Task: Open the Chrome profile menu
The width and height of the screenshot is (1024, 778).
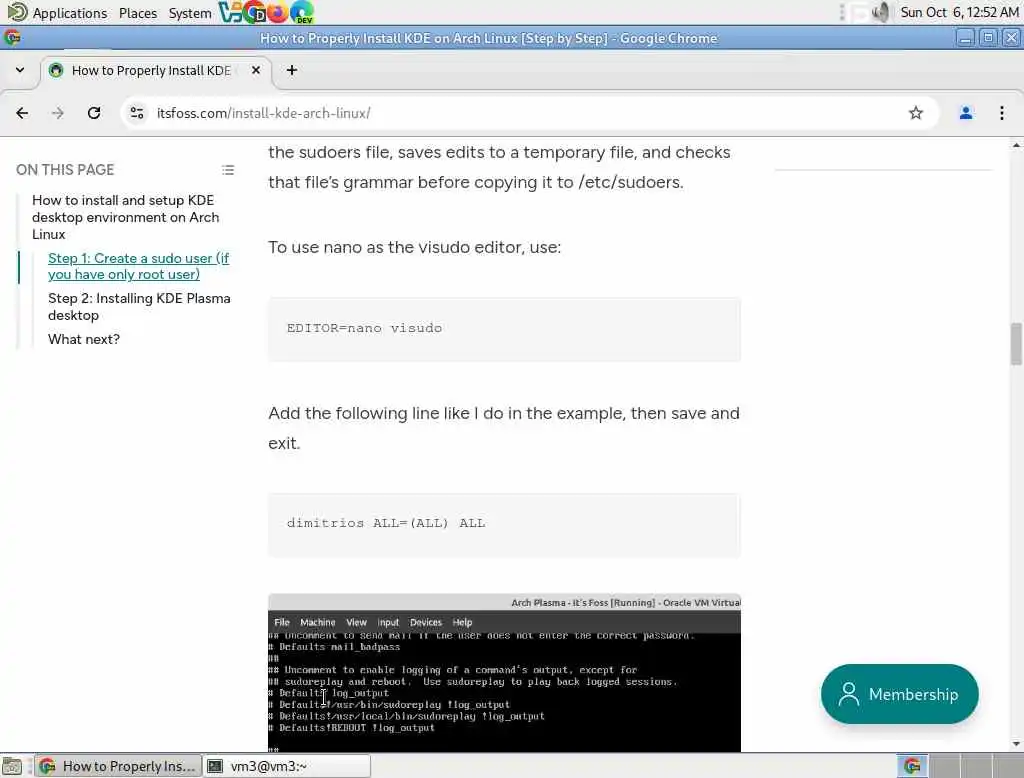Action: pyautogui.click(x=965, y=113)
